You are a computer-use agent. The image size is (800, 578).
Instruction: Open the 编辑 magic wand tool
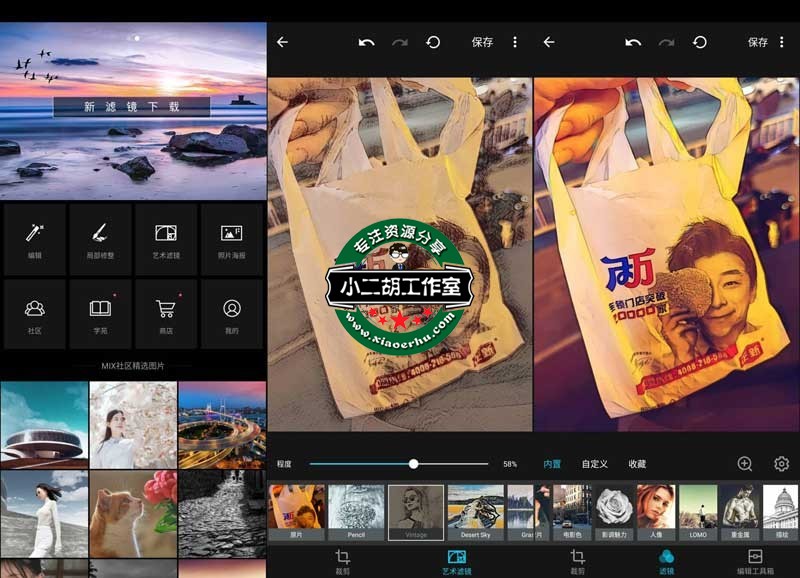tap(35, 239)
